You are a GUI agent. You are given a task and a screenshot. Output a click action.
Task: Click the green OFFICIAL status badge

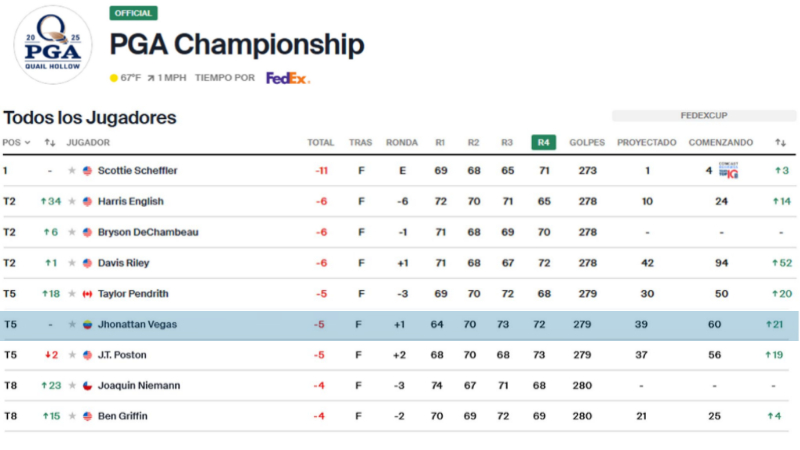[133, 14]
